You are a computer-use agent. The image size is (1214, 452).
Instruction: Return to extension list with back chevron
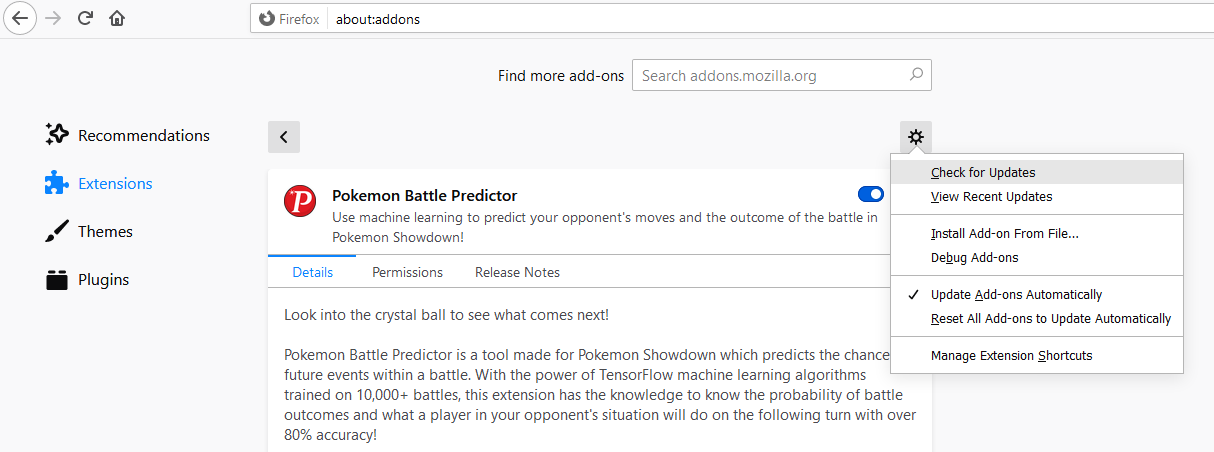284,137
